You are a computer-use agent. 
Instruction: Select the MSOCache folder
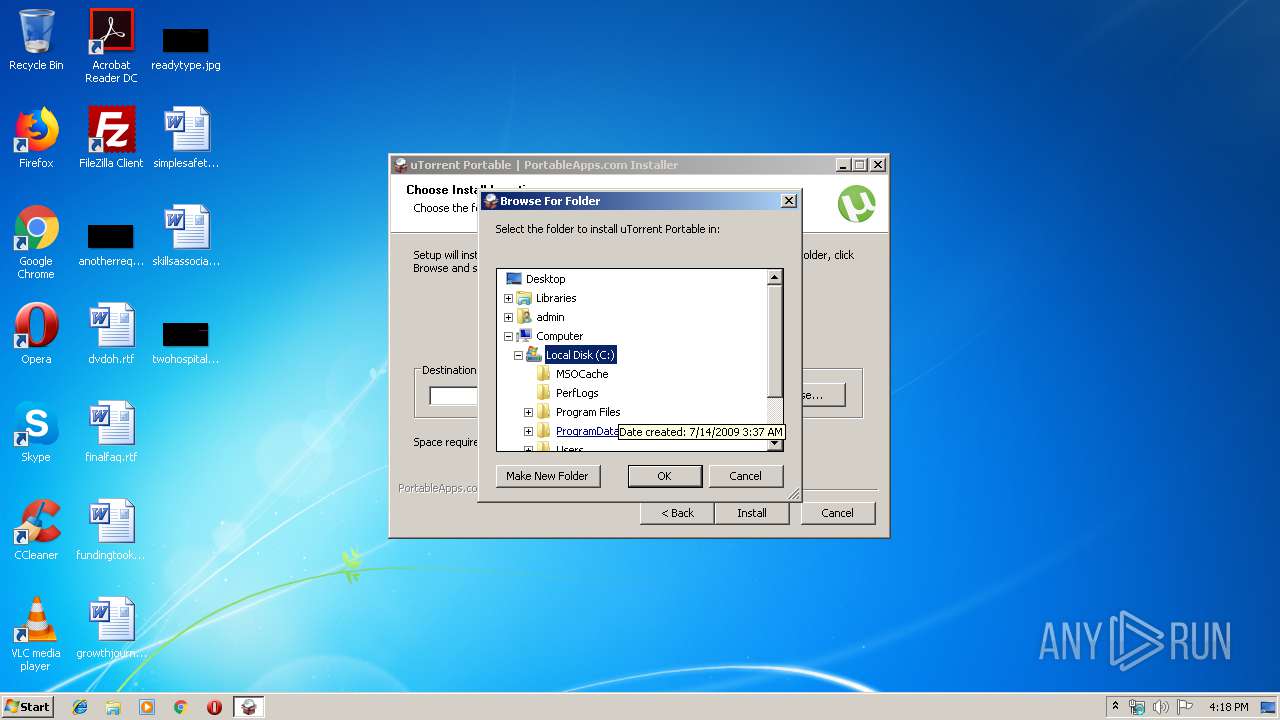(x=582, y=374)
